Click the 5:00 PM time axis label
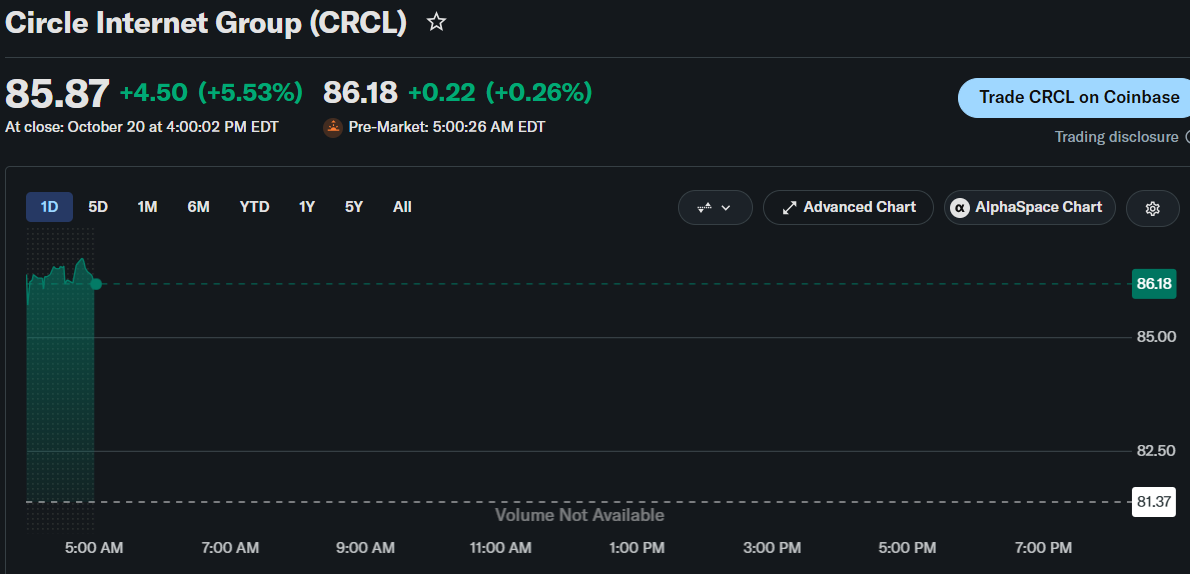 coord(907,547)
